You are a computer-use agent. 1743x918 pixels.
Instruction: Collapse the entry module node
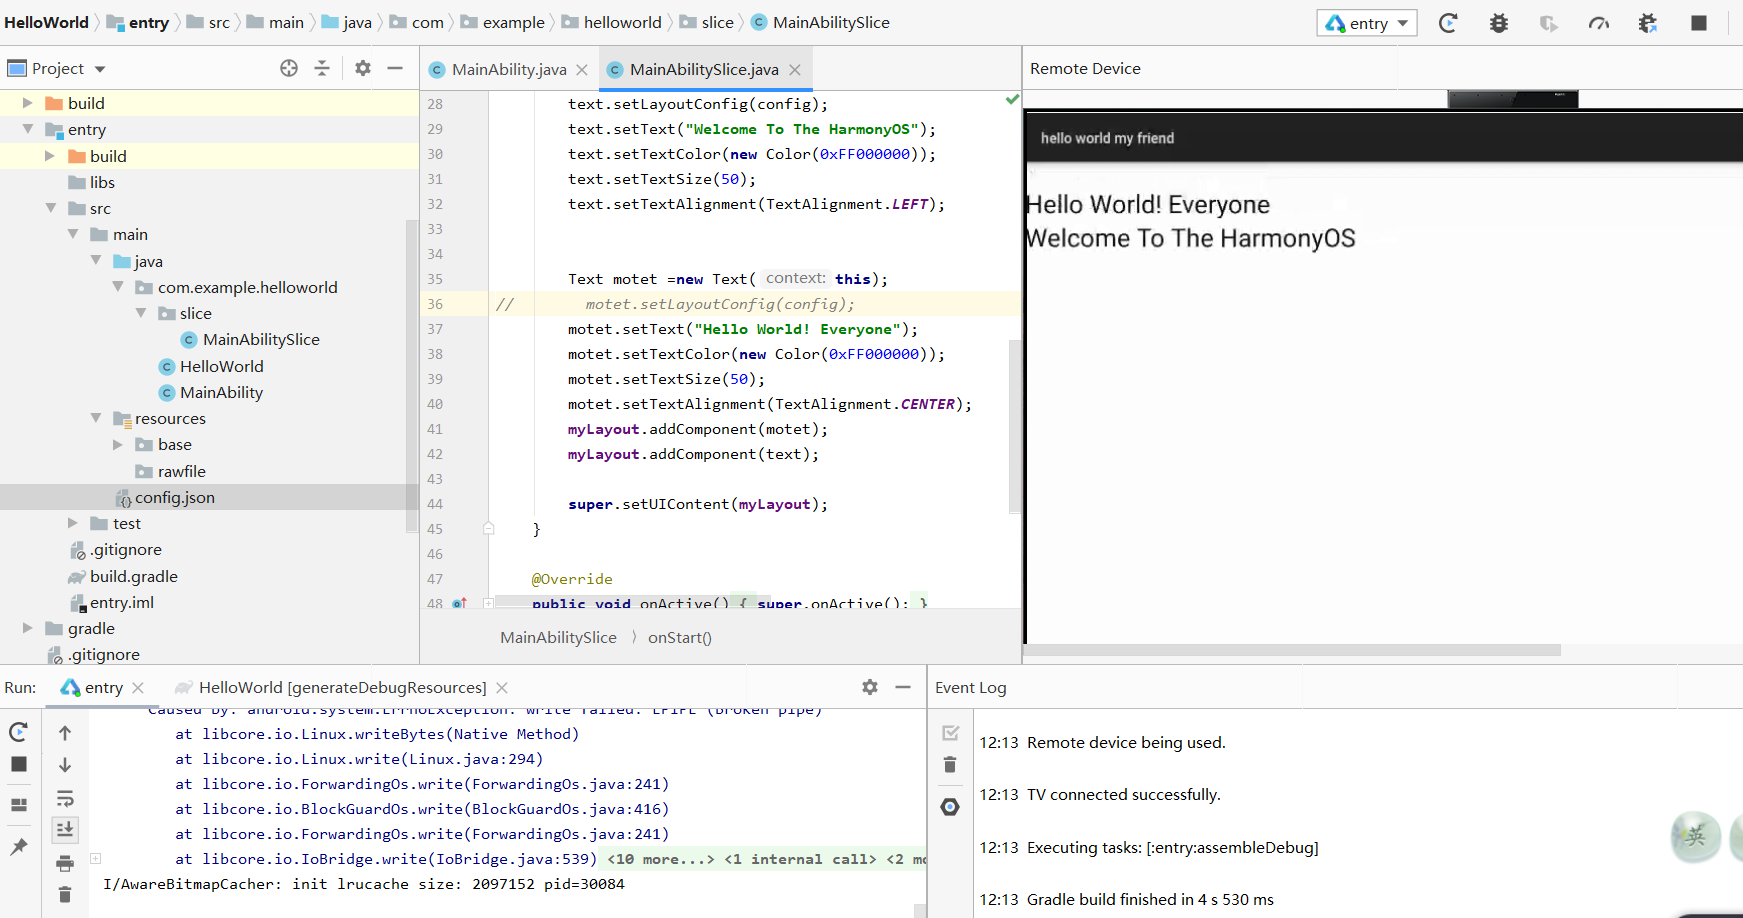28,129
